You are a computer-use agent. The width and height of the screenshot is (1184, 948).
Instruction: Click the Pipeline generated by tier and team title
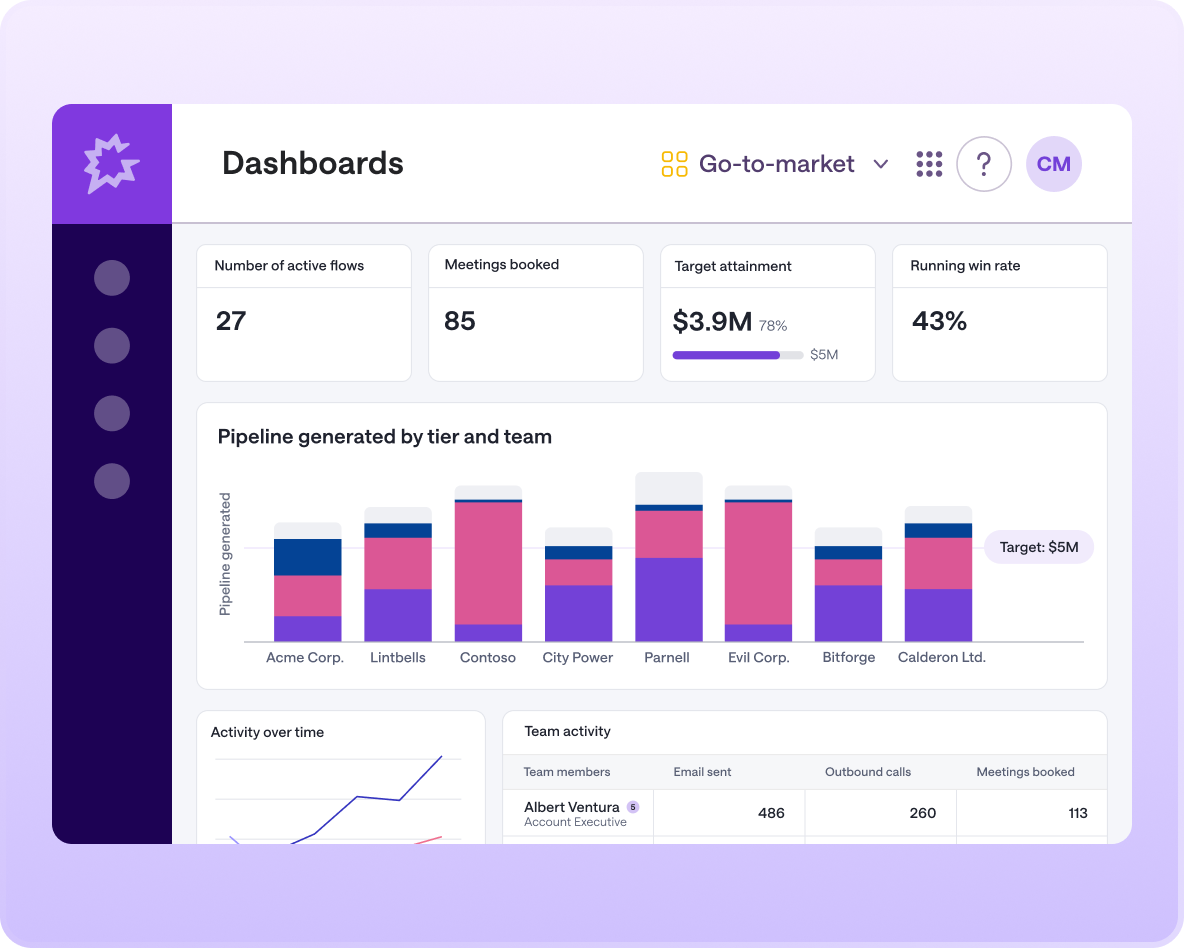[384, 437]
